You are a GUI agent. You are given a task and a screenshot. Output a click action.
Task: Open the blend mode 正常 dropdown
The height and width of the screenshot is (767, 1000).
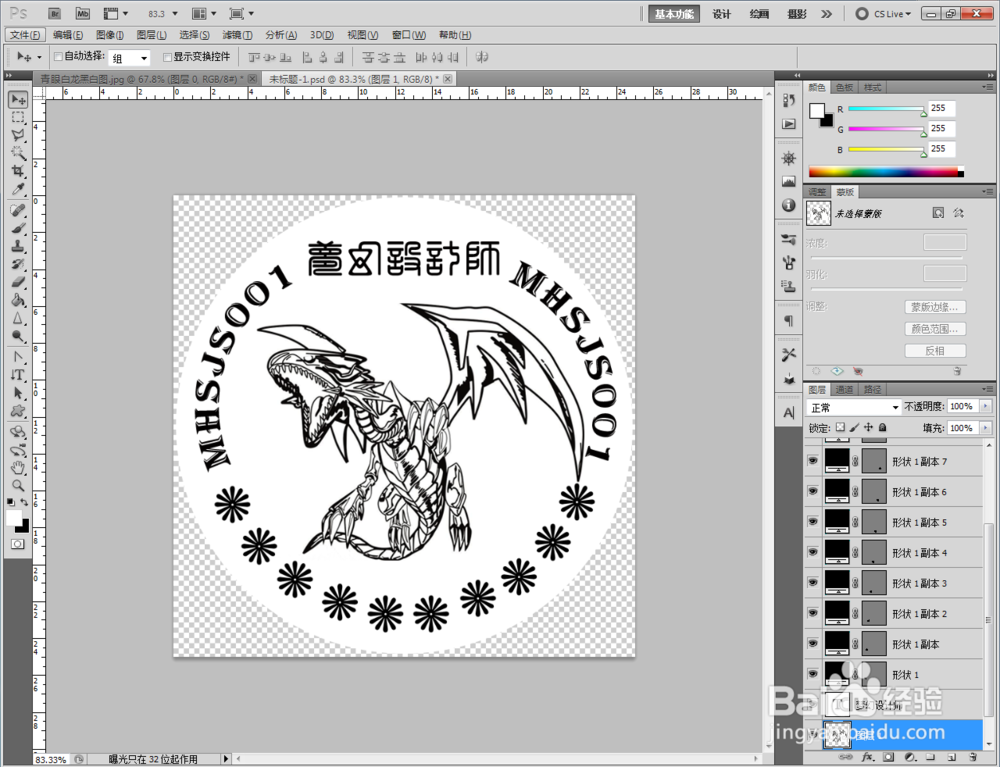point(853,407)
